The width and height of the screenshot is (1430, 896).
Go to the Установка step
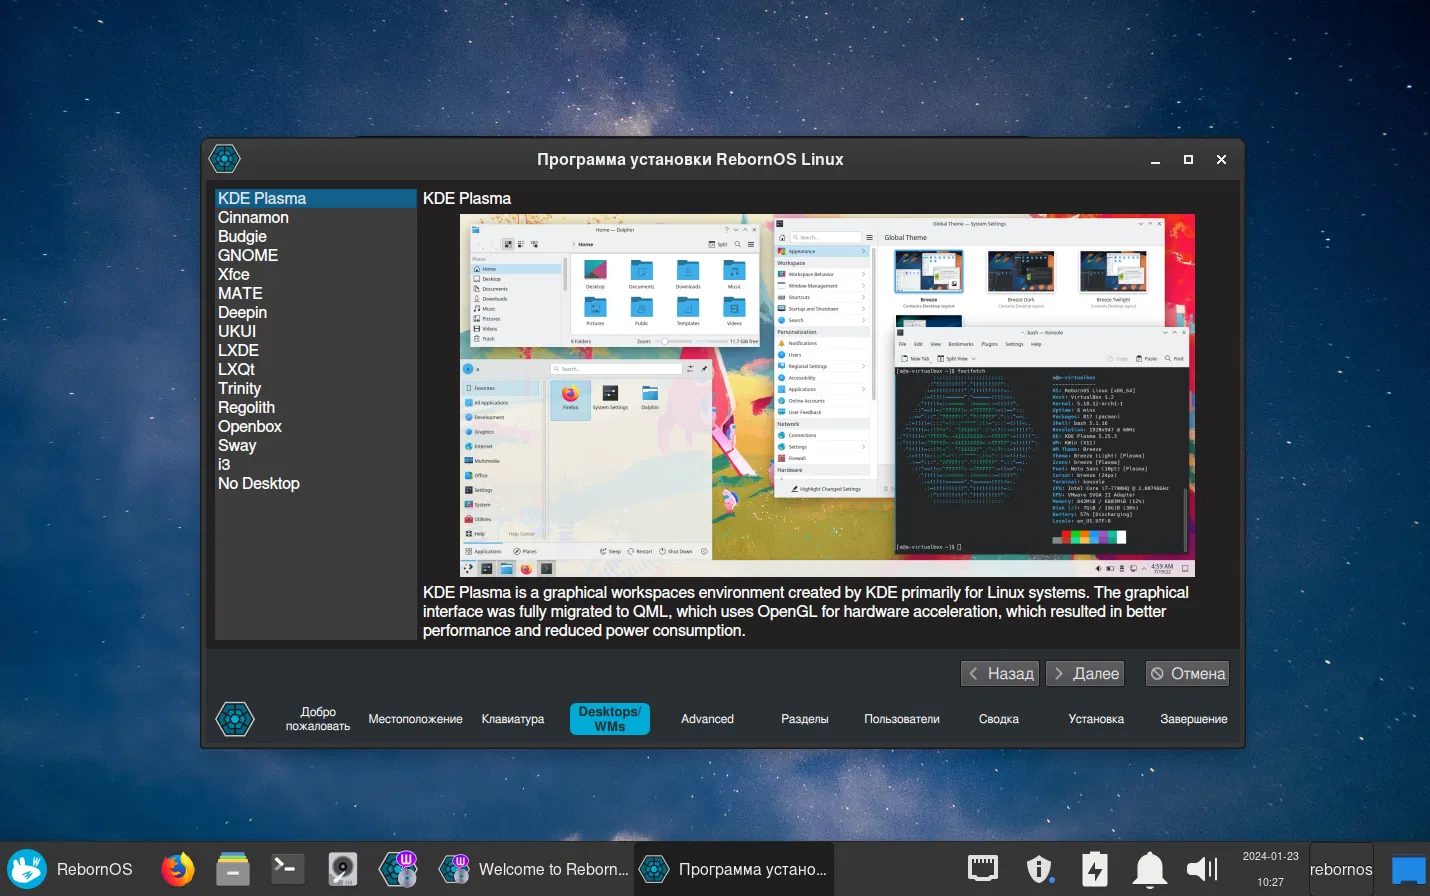1096,719
